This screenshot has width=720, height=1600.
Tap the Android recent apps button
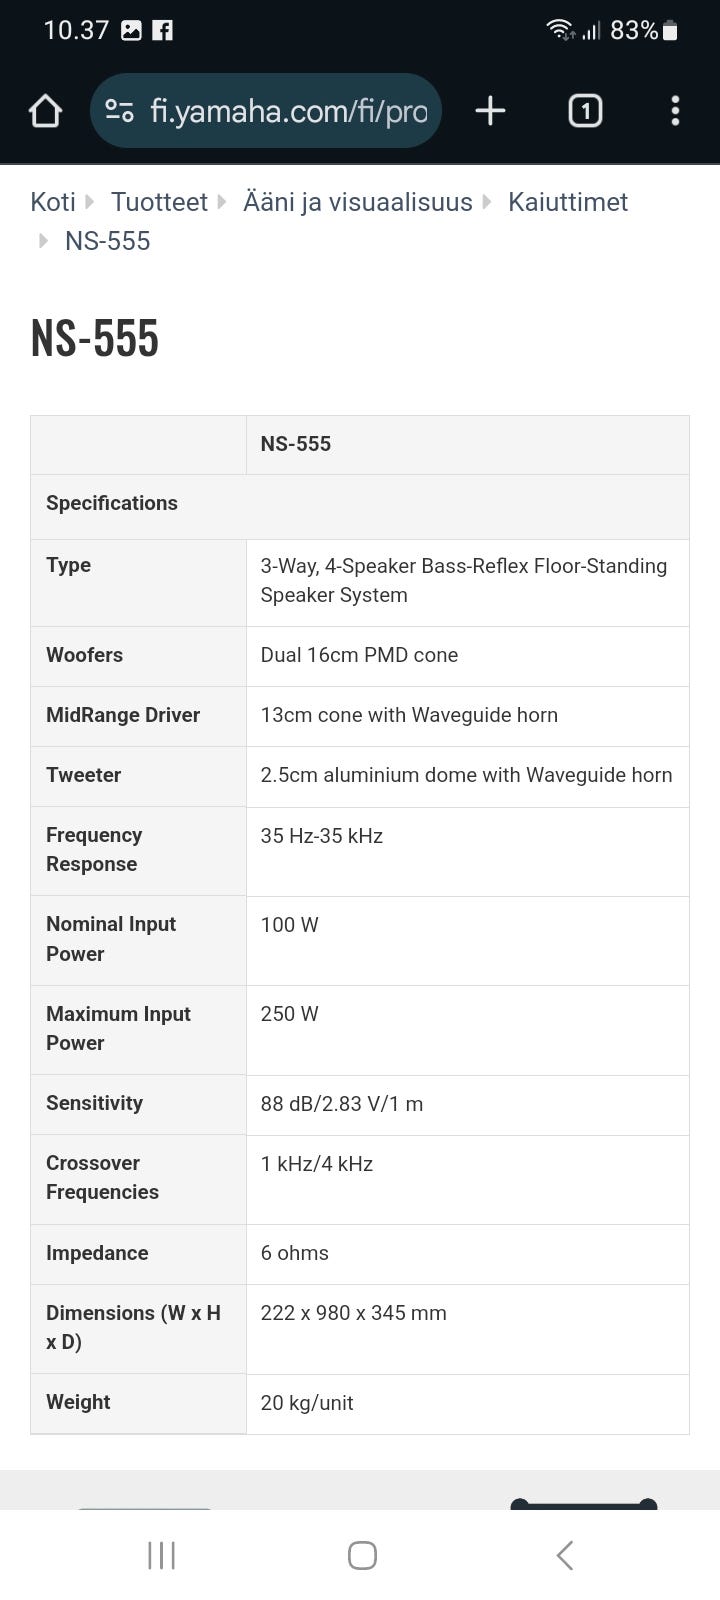click(x=161, y=1555)
